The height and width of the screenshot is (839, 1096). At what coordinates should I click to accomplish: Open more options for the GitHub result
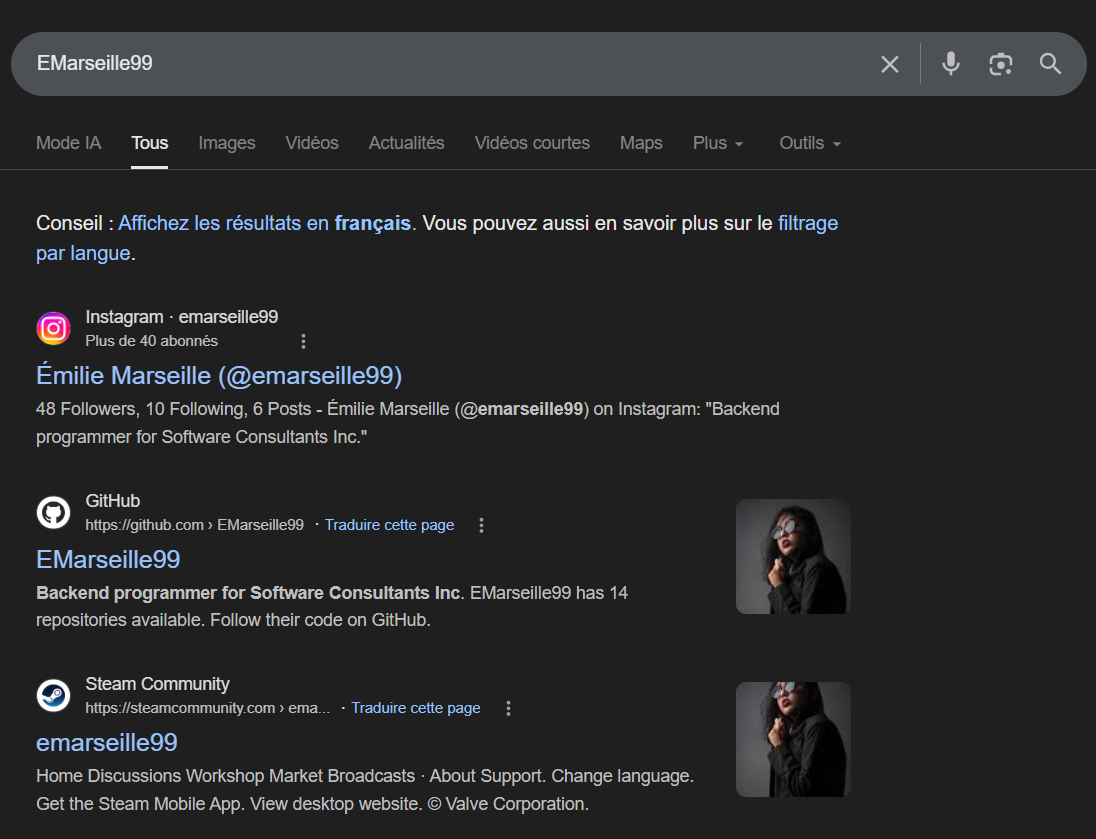pos(481,525)
